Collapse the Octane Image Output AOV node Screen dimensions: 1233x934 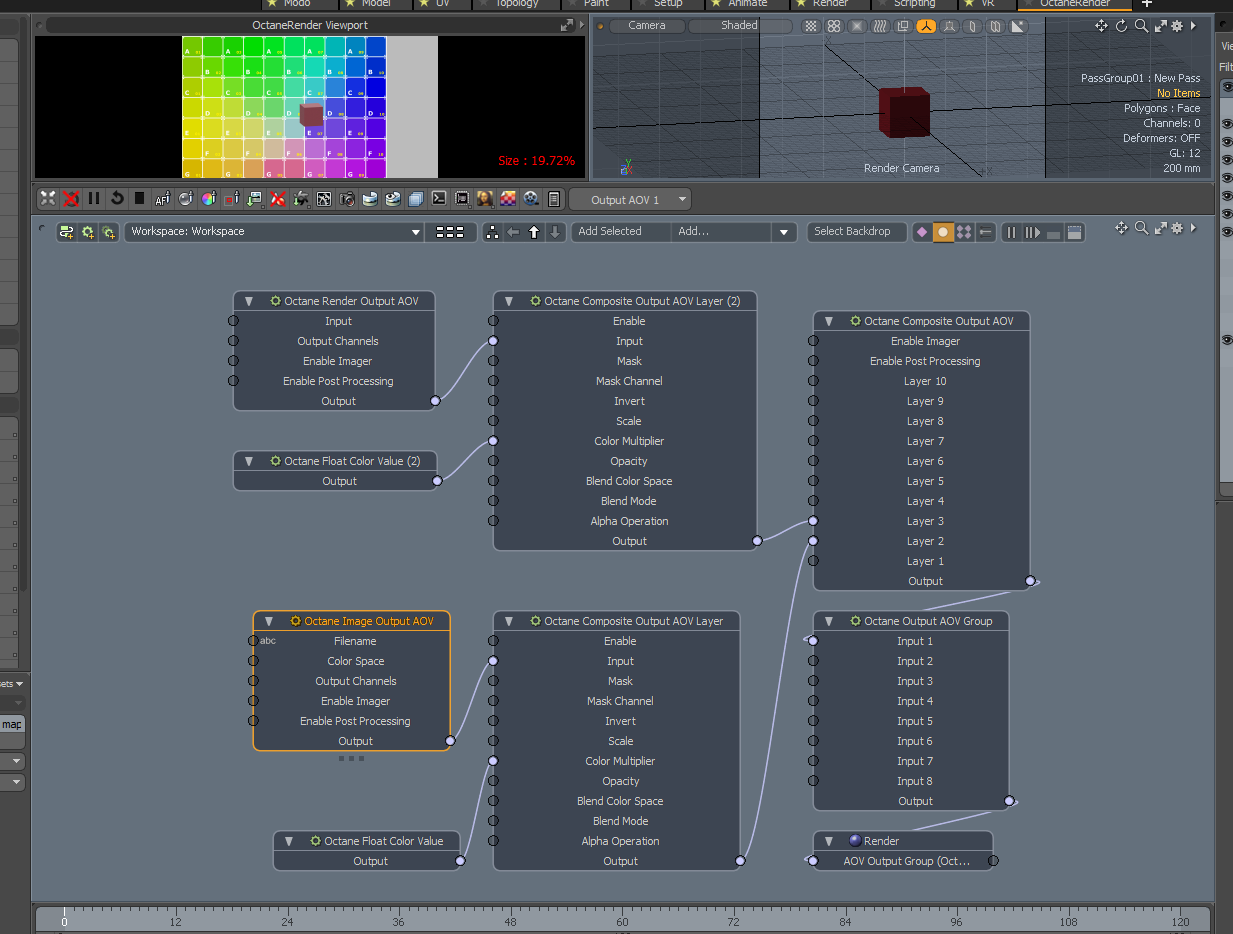[268, 621]
